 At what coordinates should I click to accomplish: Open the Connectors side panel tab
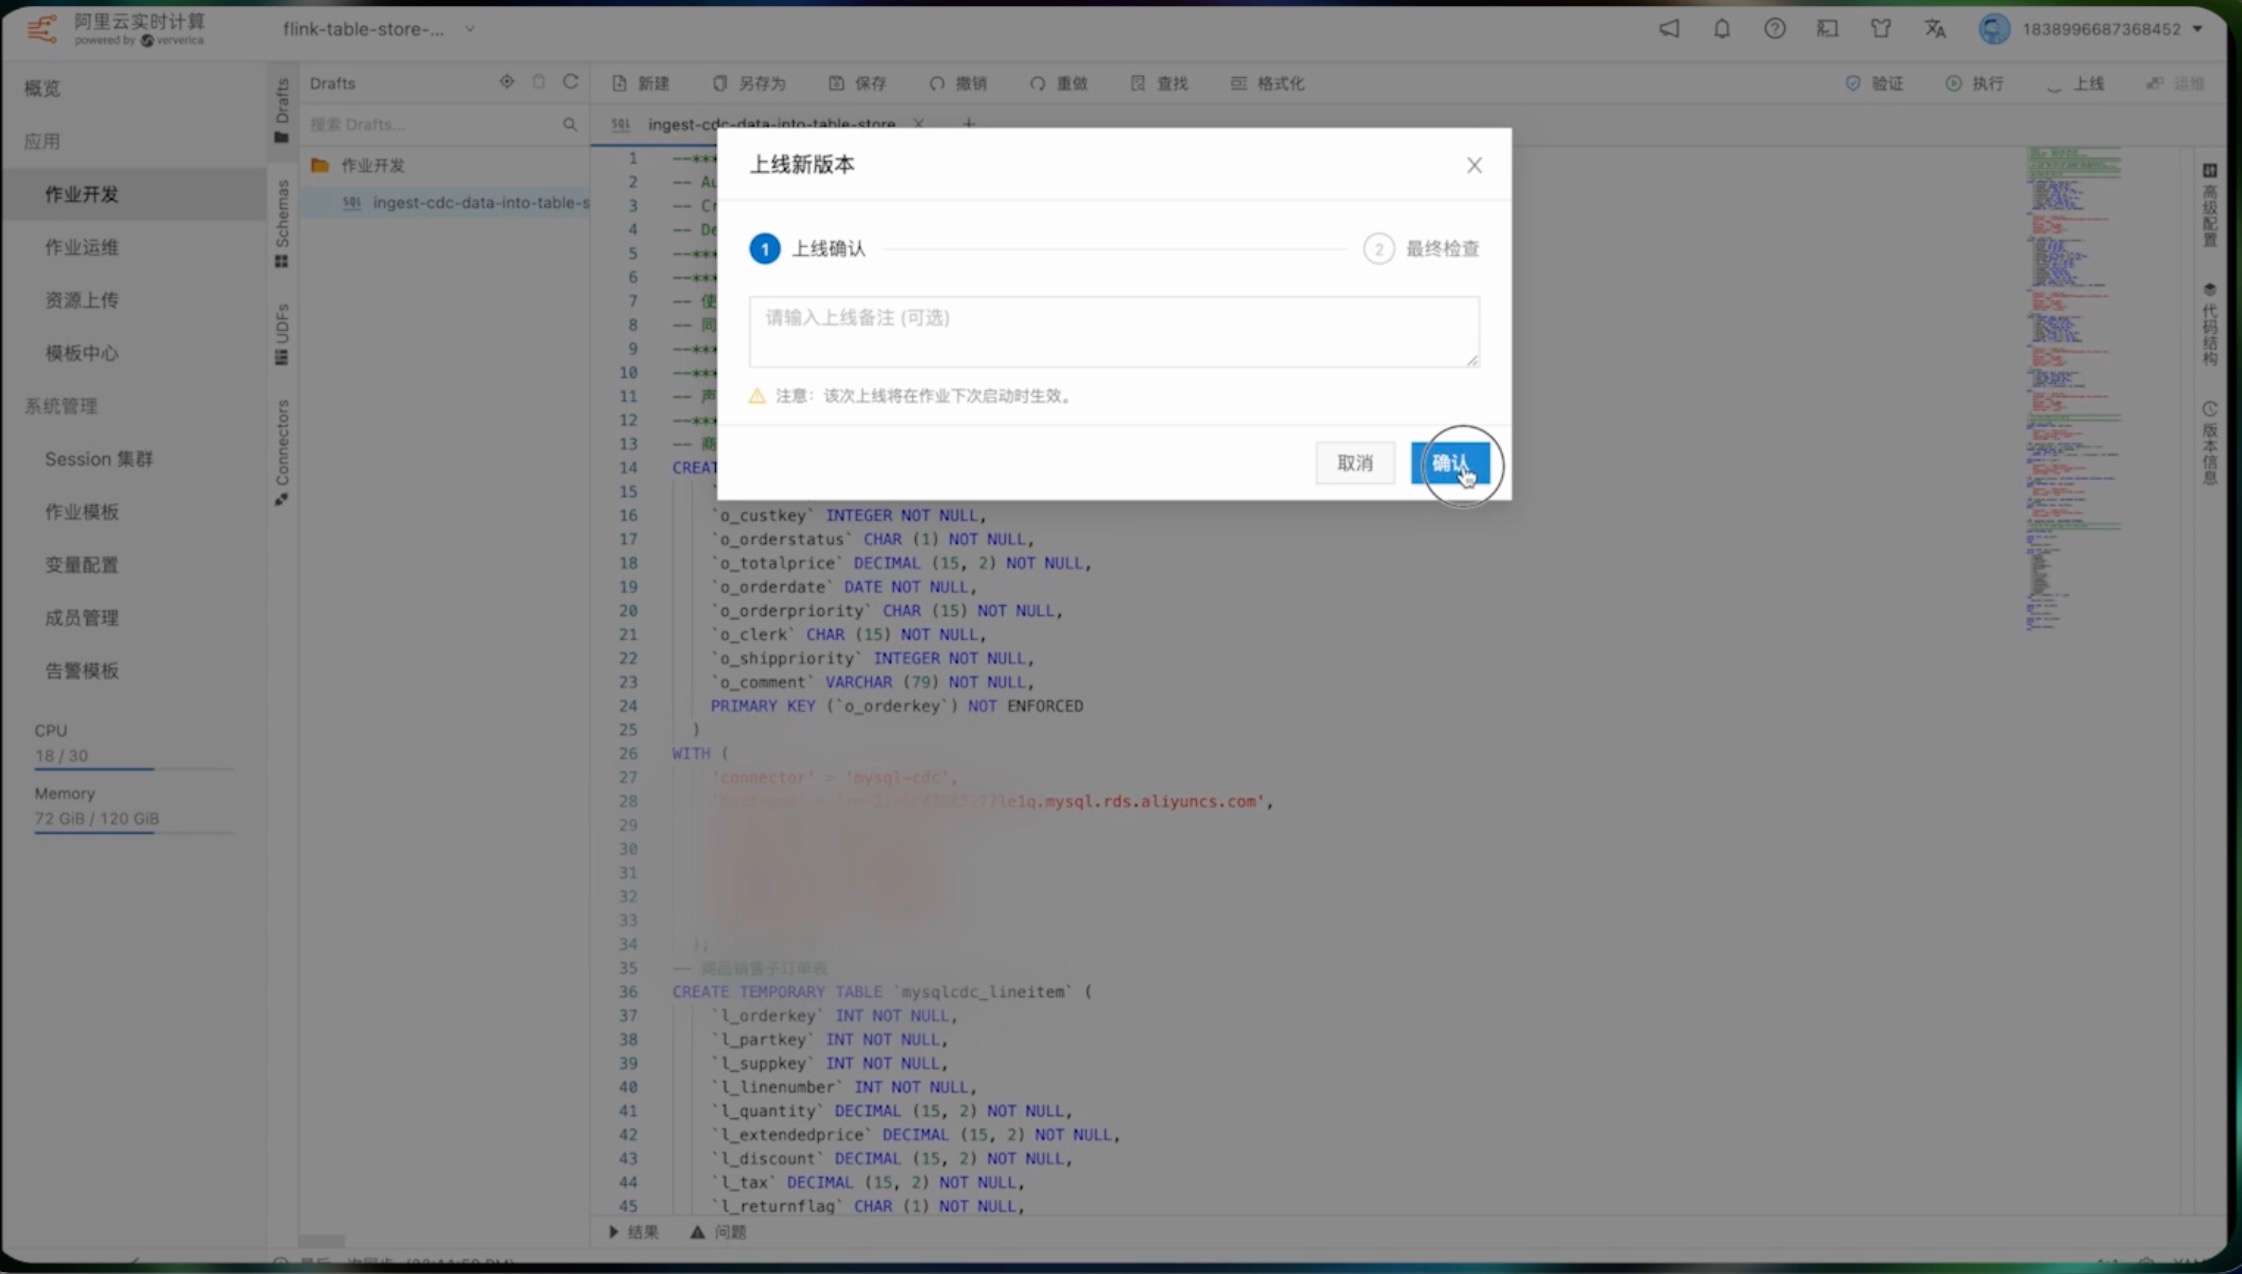coord(282,450)
